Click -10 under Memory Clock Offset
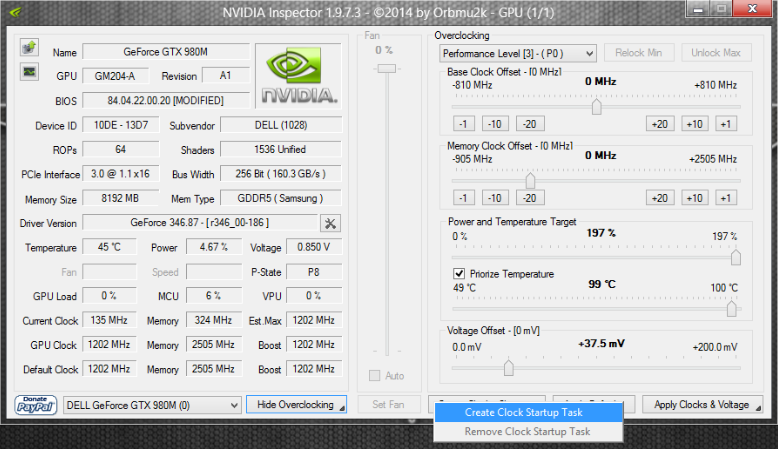Image resolution: width=778 pixels, height=449 pixels. tap(495, 198)
